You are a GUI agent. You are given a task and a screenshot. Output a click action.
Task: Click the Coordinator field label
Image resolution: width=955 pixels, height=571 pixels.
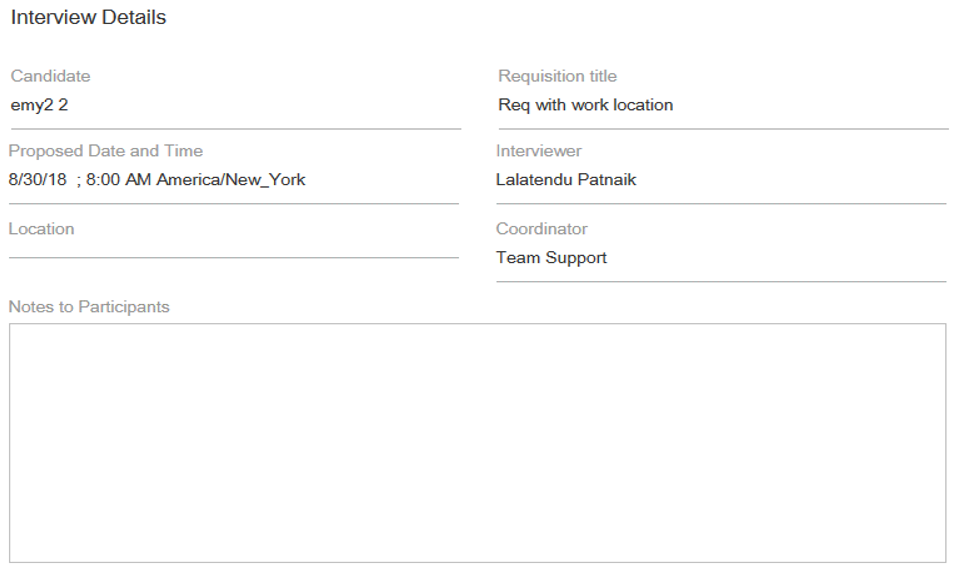(x=541, y=229)
